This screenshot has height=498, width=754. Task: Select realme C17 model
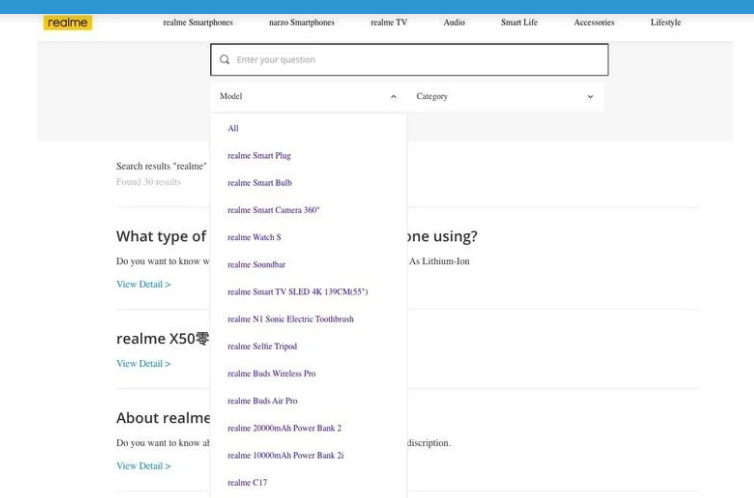tap(247, 483)
